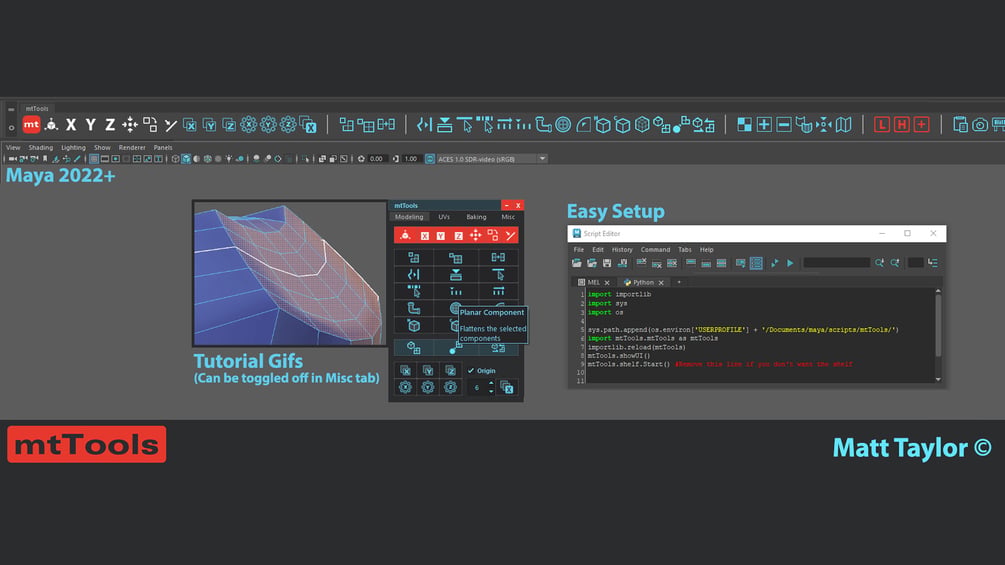This screenshot has width=1005, height=565.
Task: Switch to the Misc tab in mtTools
Action: [x=508, y=217]
